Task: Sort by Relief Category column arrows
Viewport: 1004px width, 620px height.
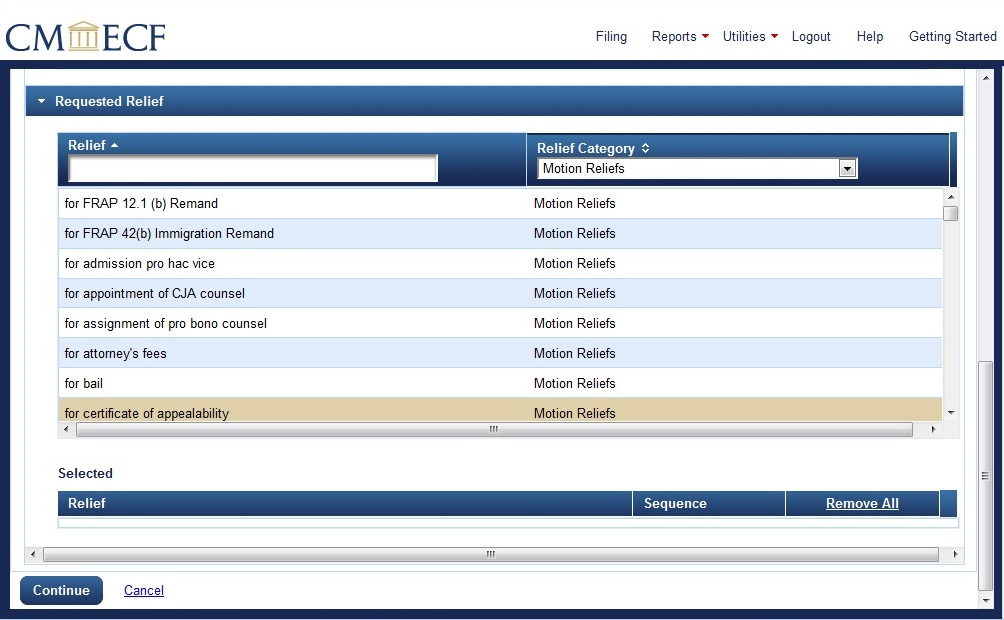Action: 645,149
